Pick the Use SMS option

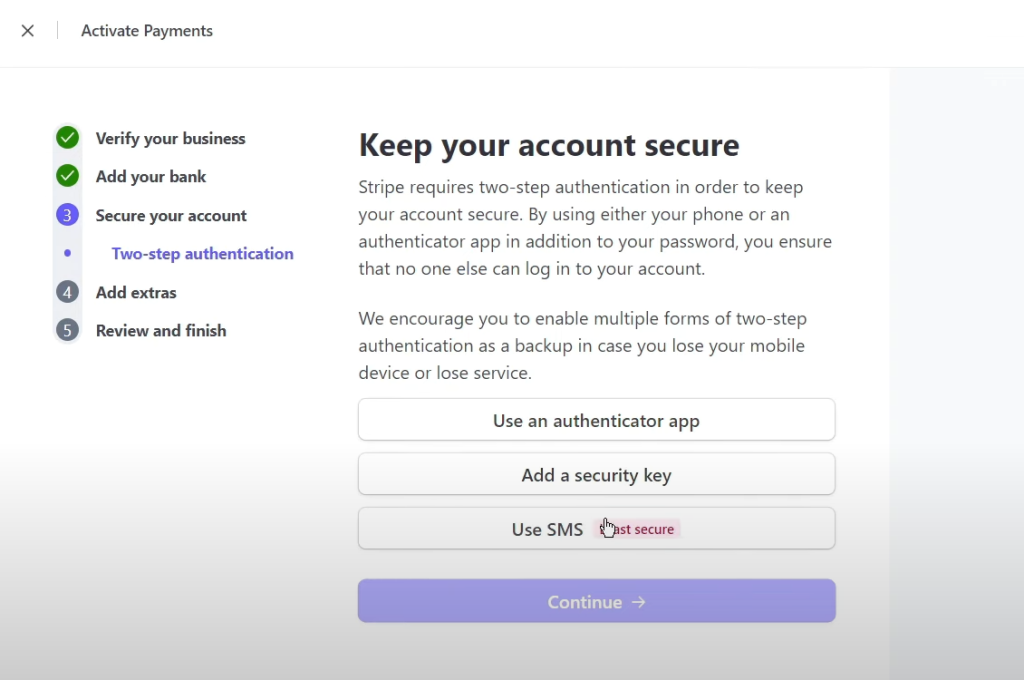546,529
